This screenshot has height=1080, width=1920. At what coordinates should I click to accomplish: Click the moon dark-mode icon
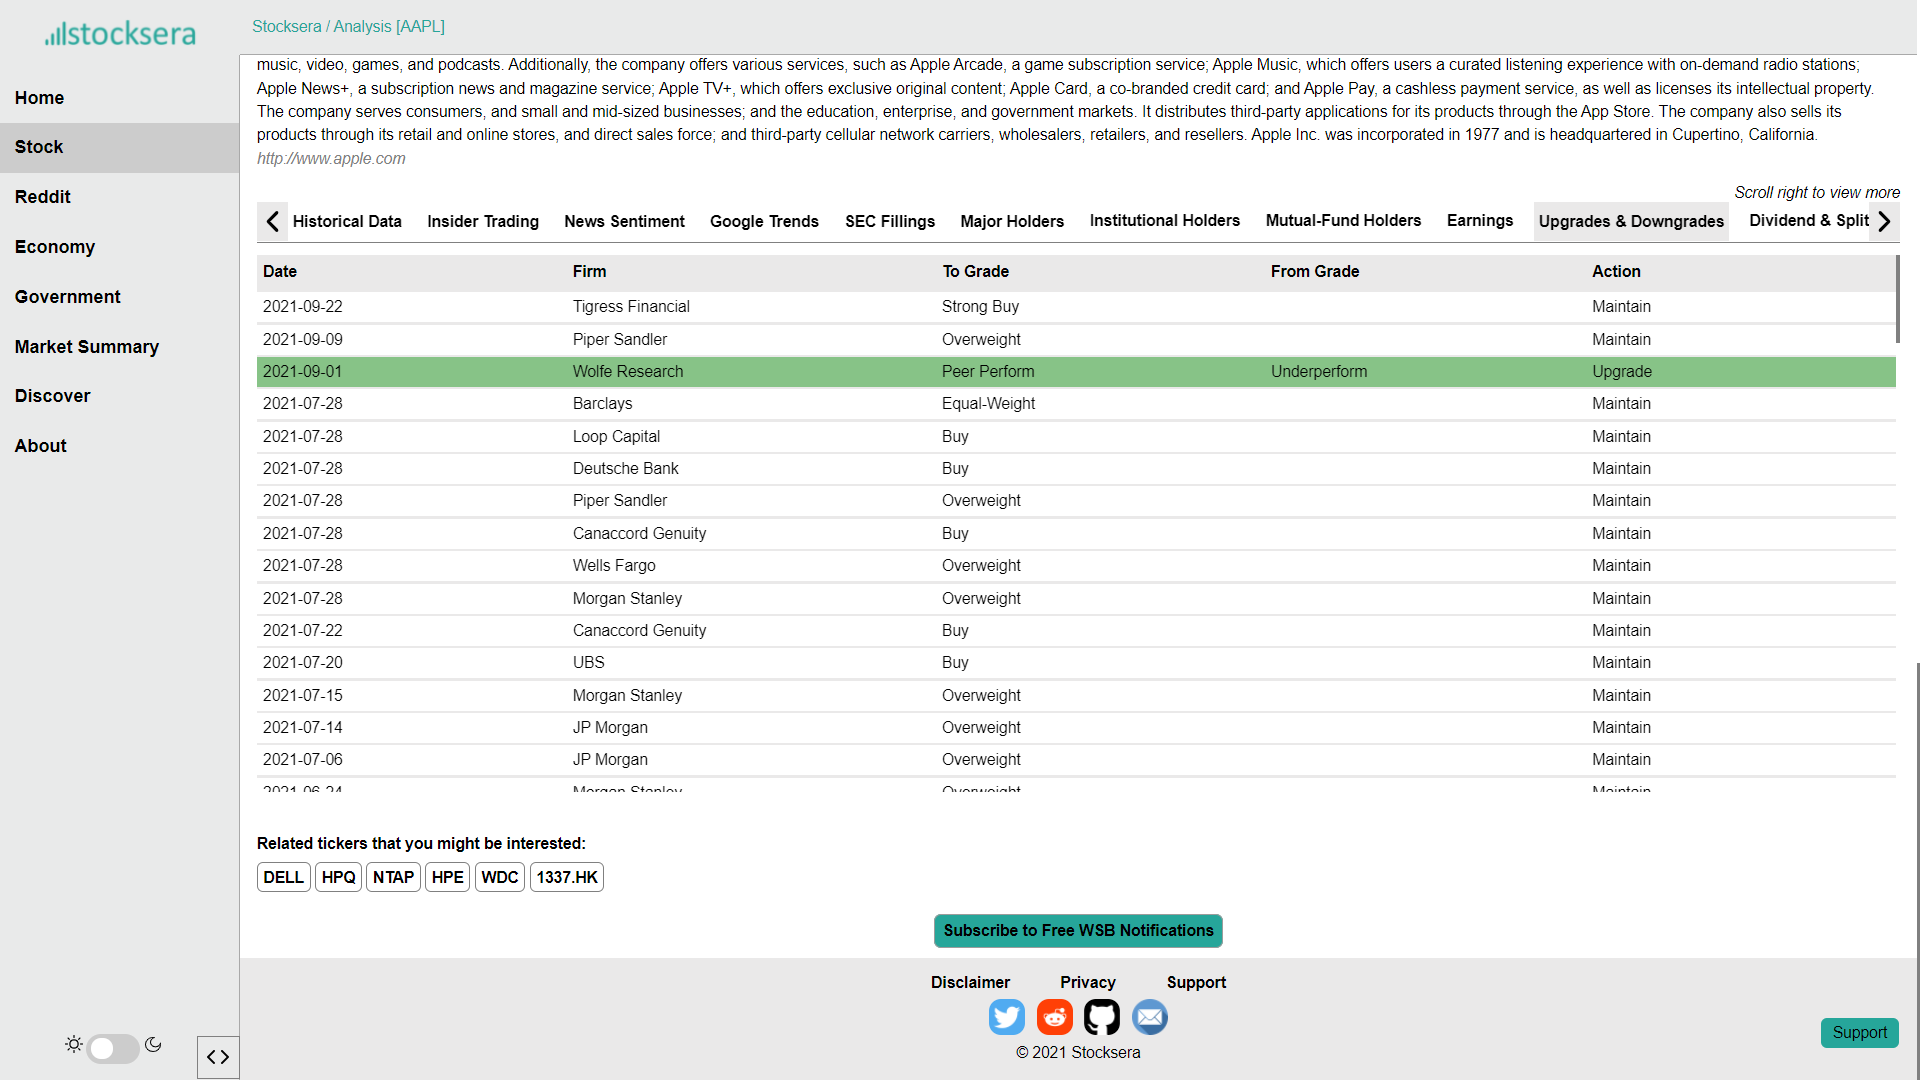[153, 1044]
